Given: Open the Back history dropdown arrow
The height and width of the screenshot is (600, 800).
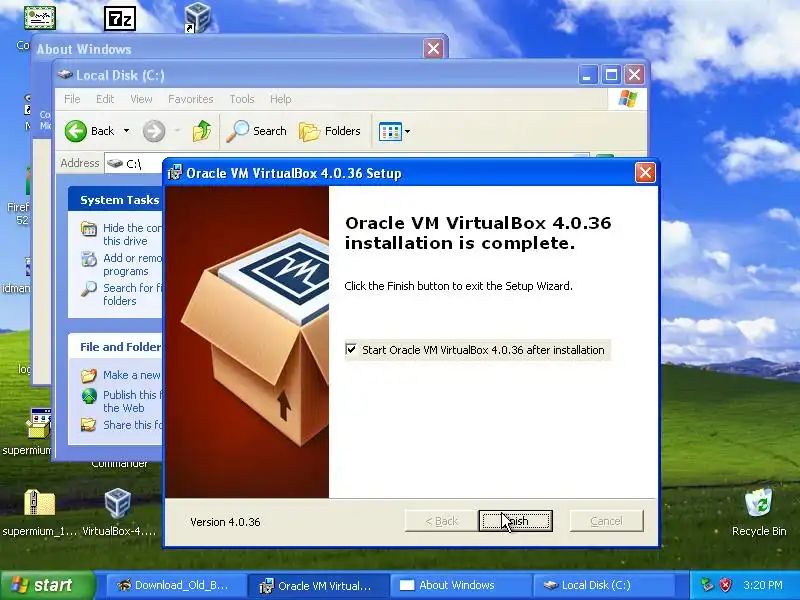Looking at the screenshot, I should tap(126, 131).
